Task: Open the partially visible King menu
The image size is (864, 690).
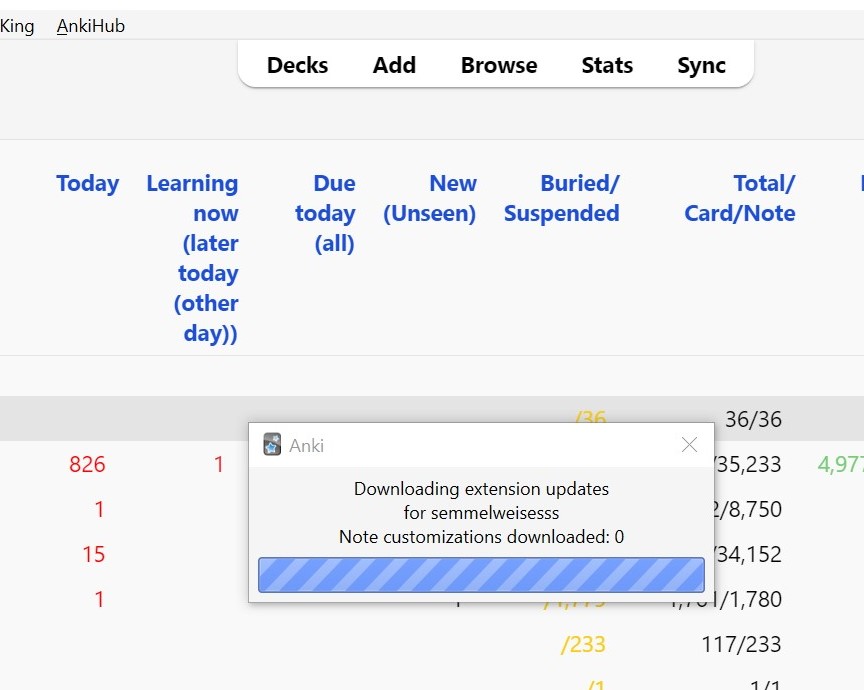Action: 17,26
